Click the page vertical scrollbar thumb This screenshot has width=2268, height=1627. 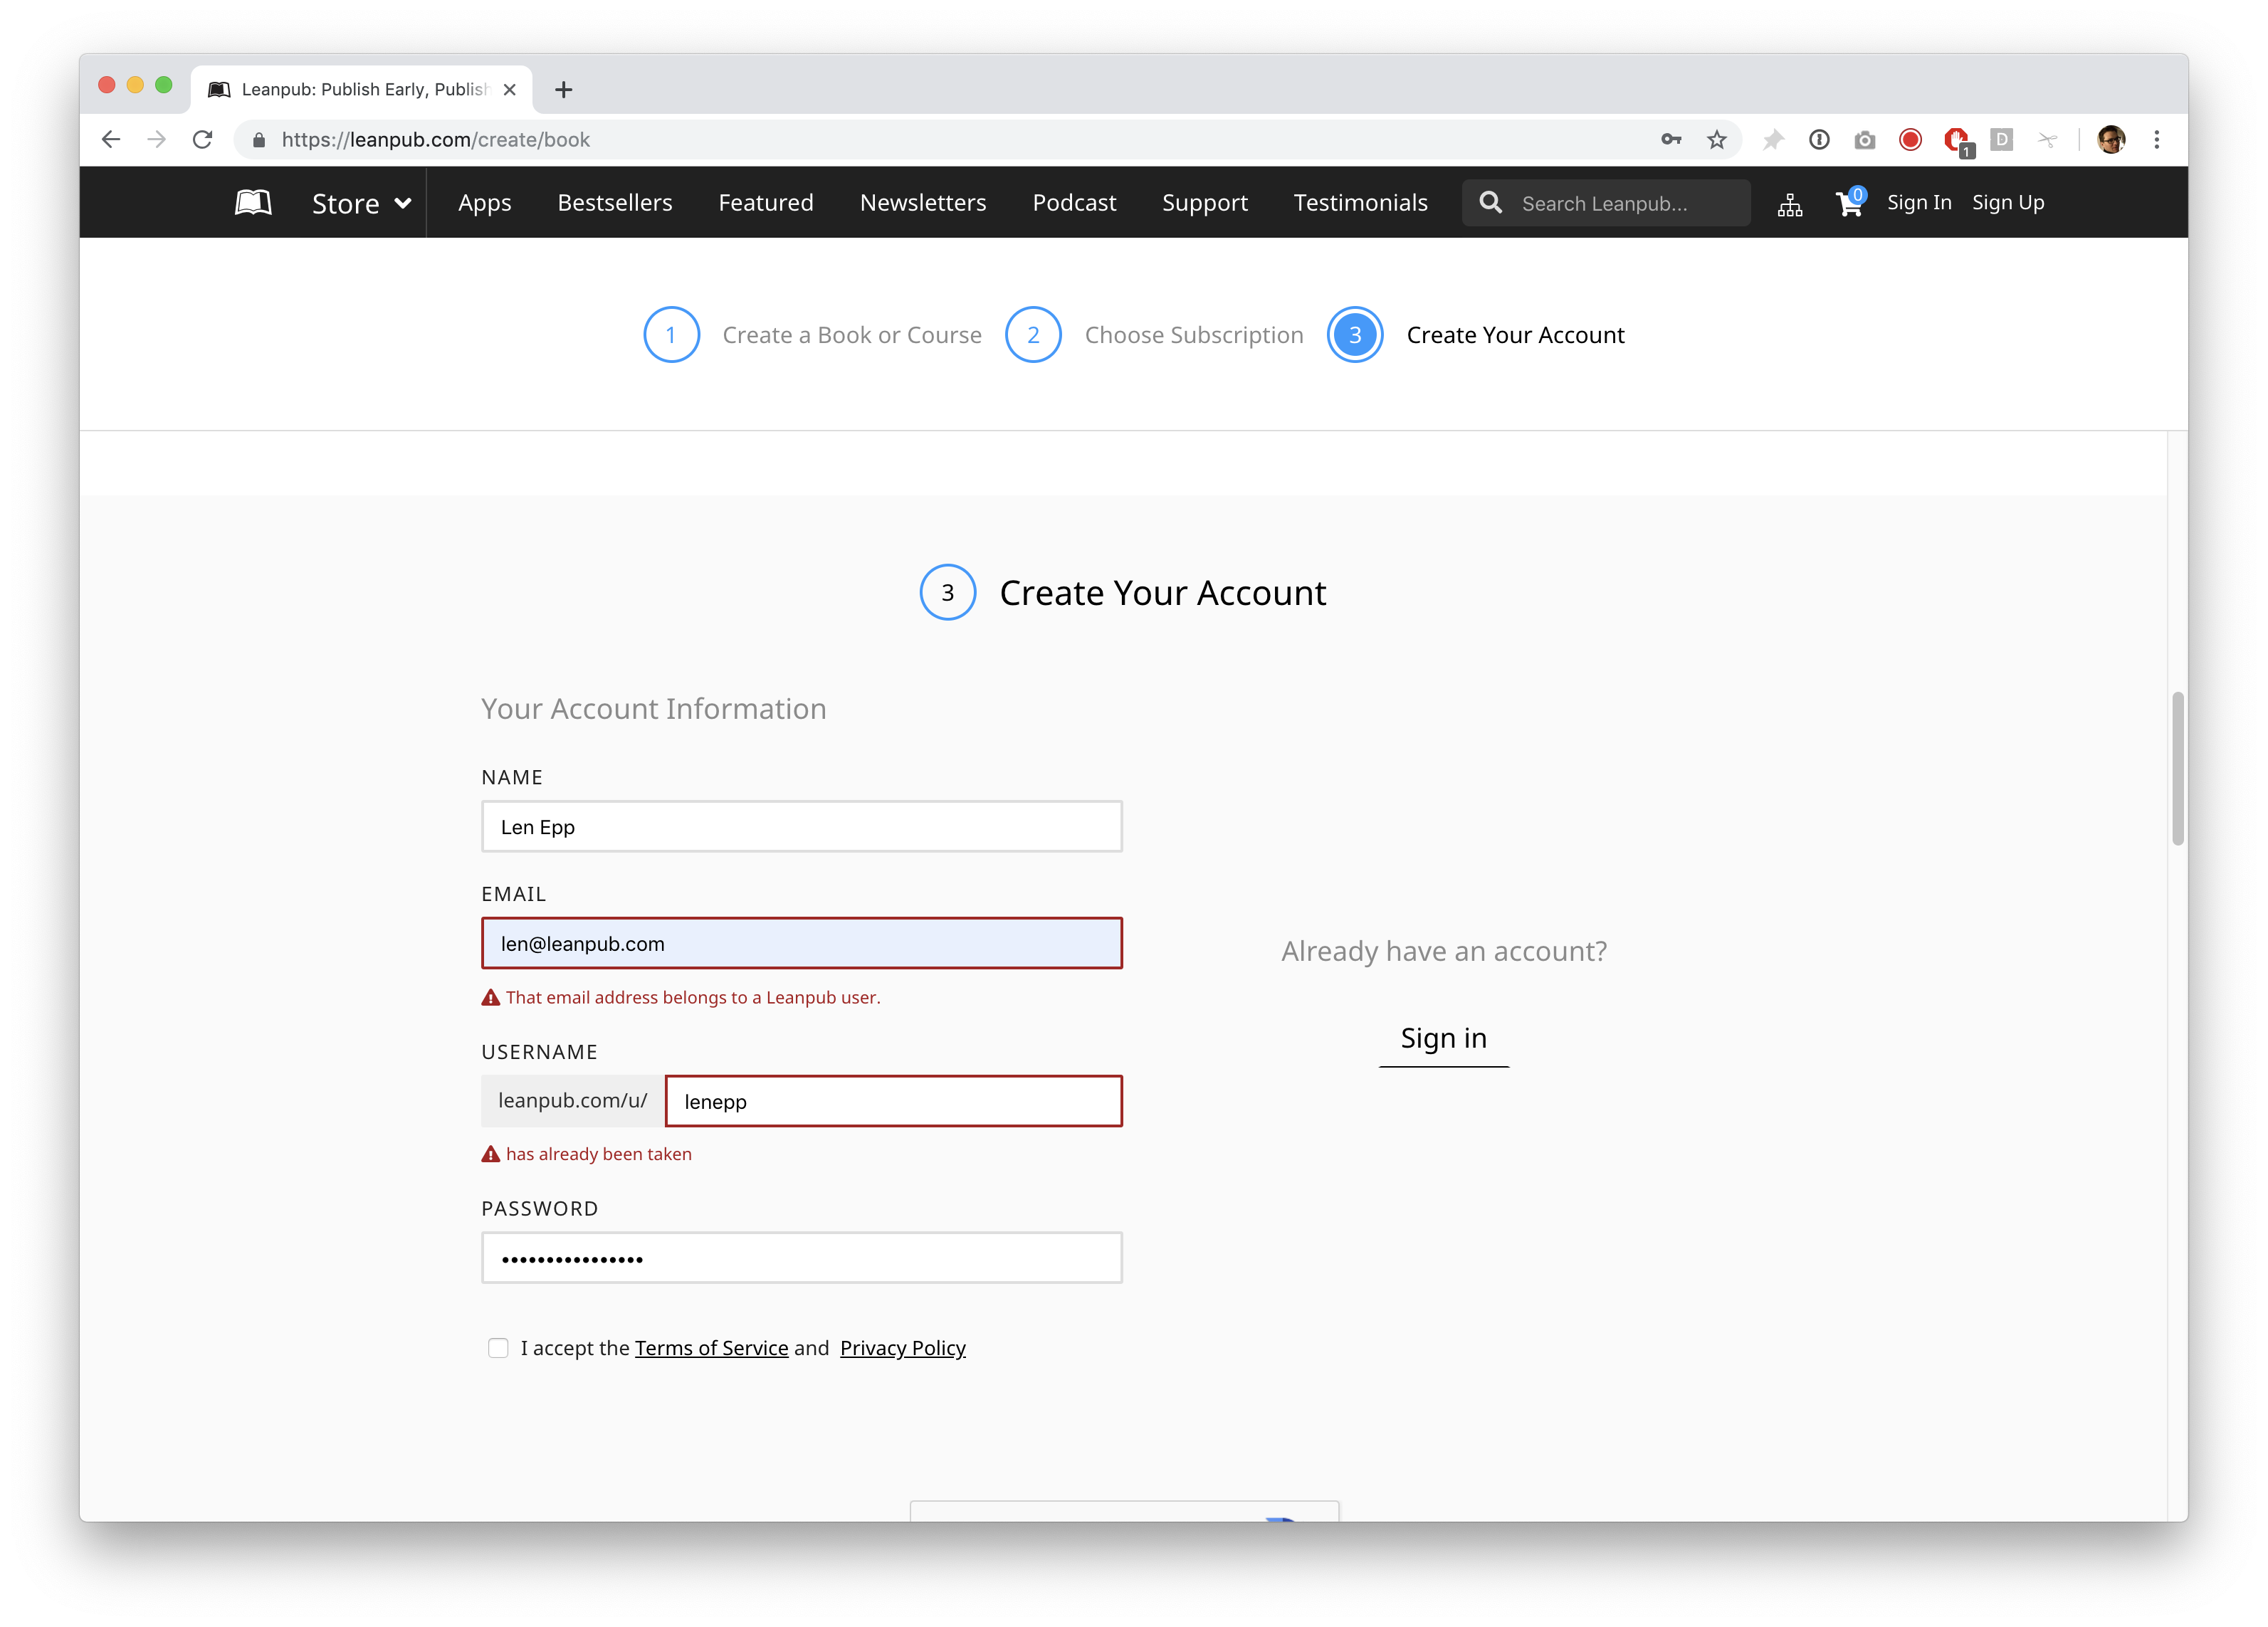tap(2177, 768)
